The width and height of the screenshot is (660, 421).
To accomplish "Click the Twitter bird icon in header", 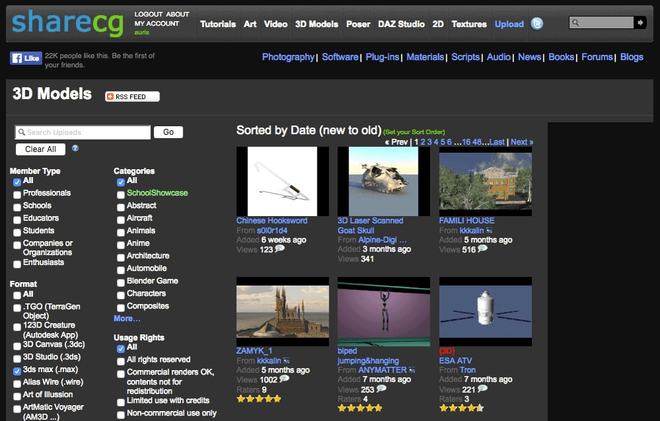I will pos(537,23).
